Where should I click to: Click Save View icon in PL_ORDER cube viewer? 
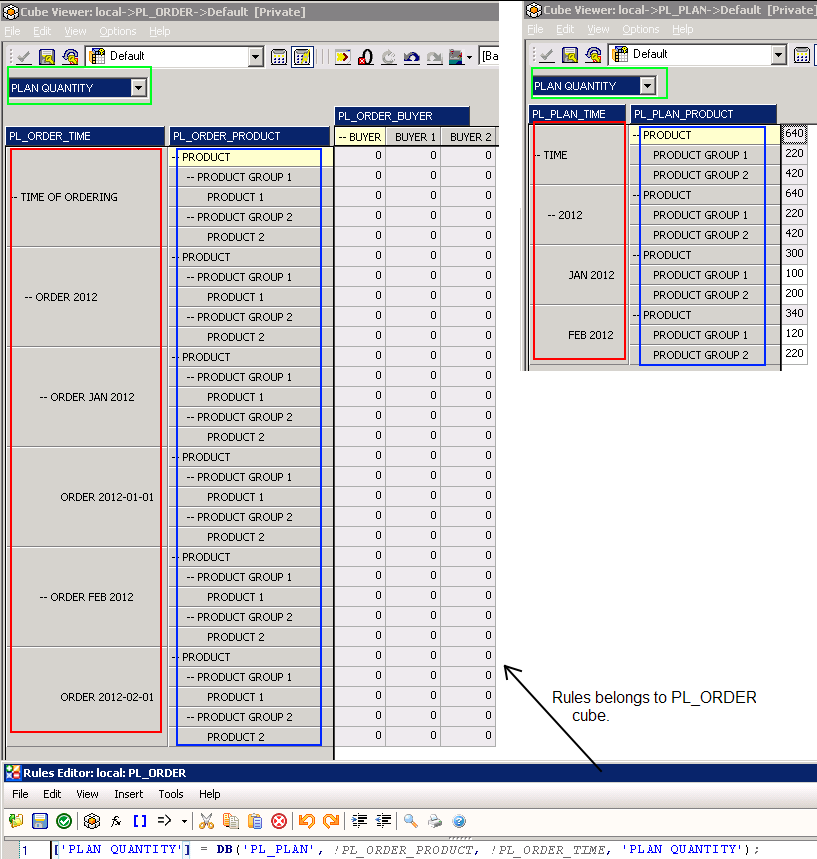click(47, 56)
